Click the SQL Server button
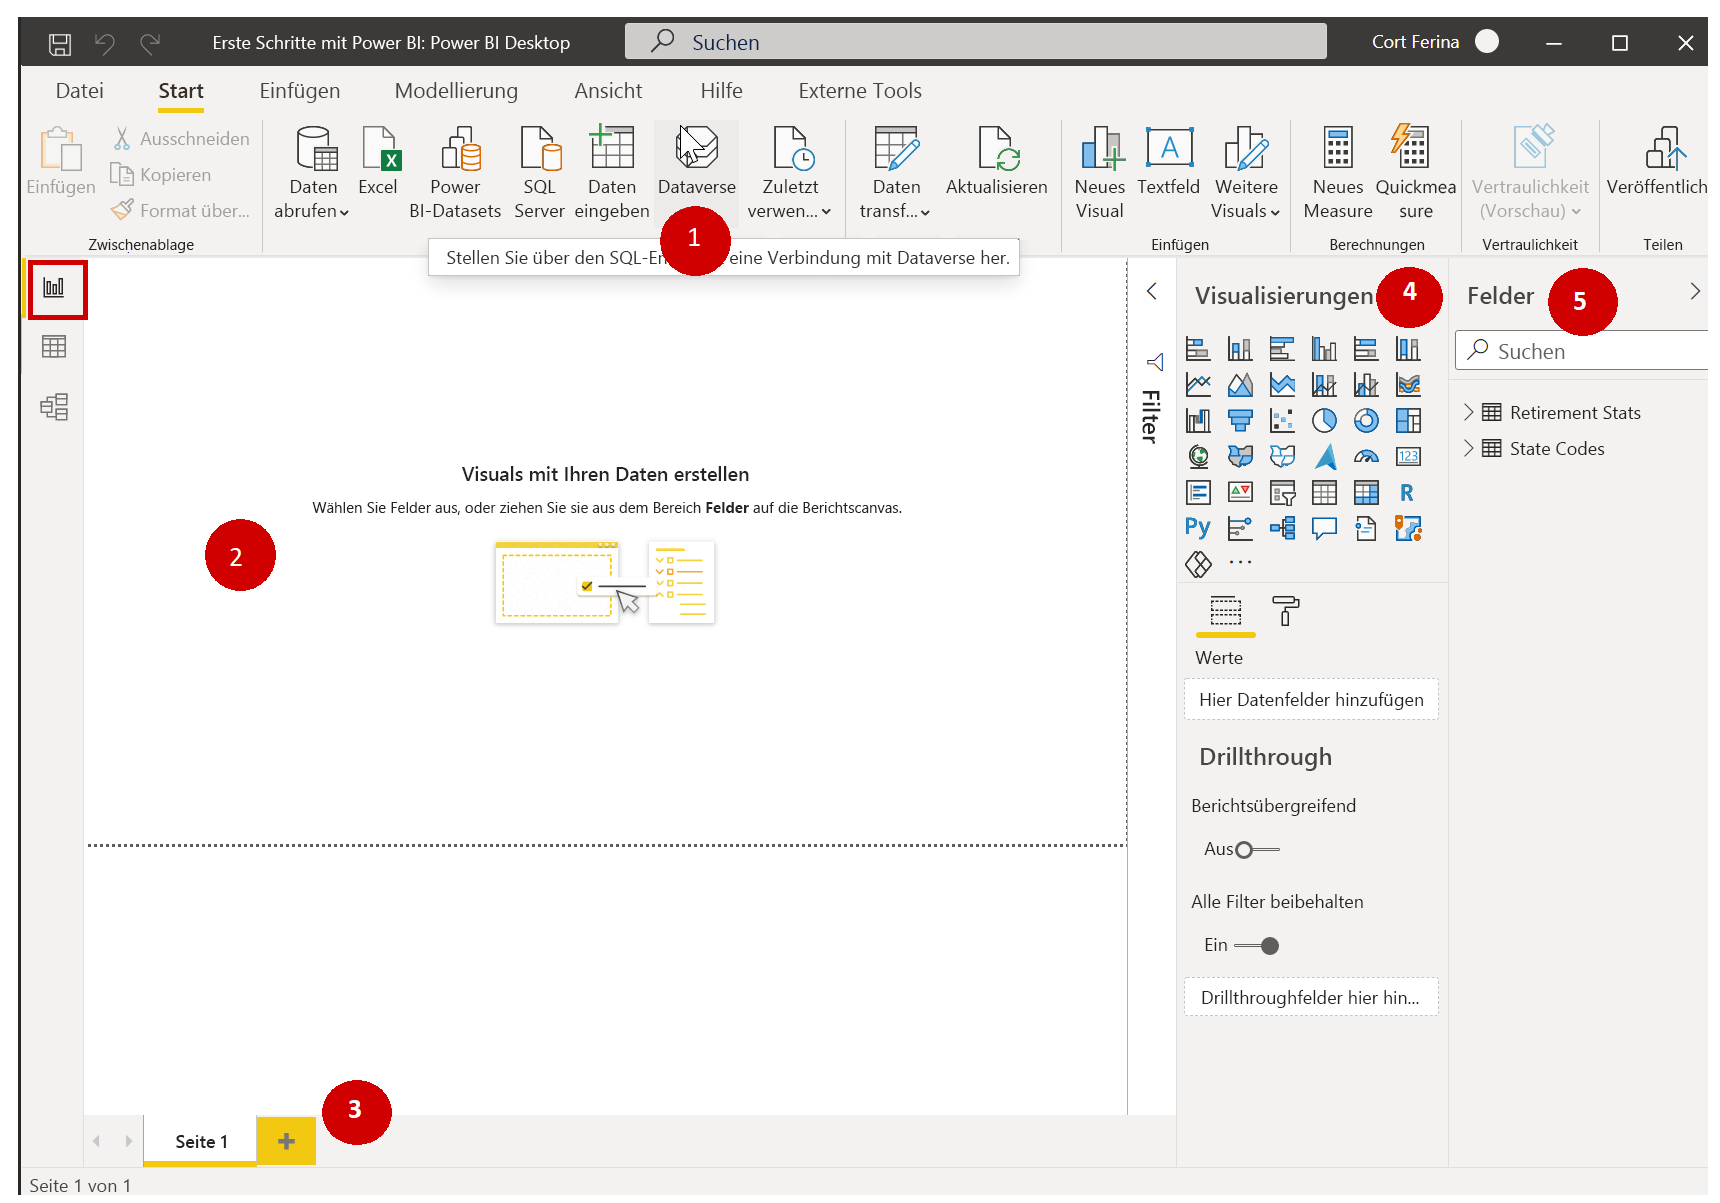Image resolution: width=1720 pixels, height=1203 pixels. [x=539, y=172]
